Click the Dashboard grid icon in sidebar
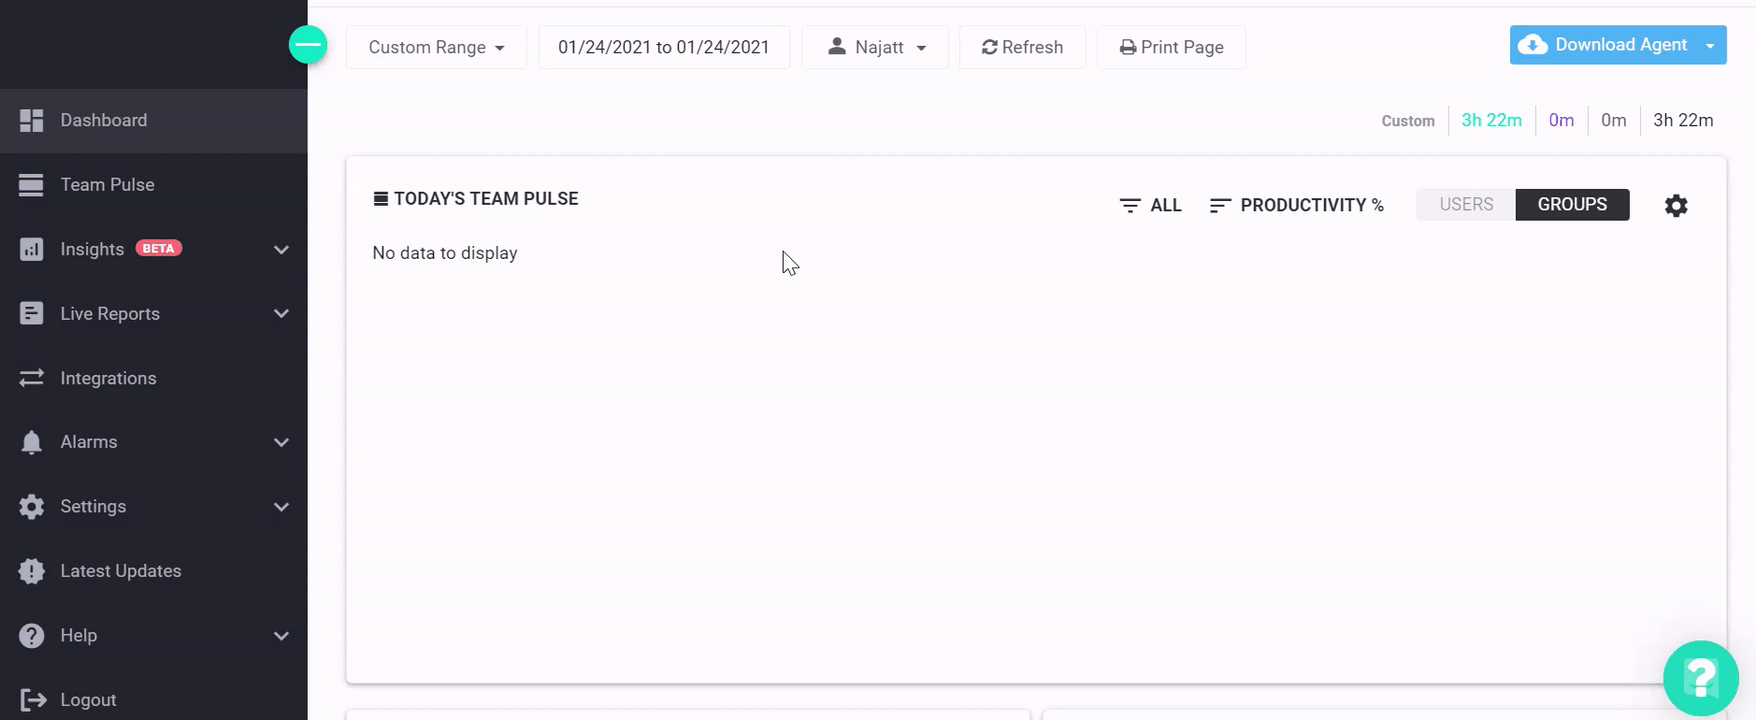Screen dimensions: 1756x720 (x=32, y=120)
